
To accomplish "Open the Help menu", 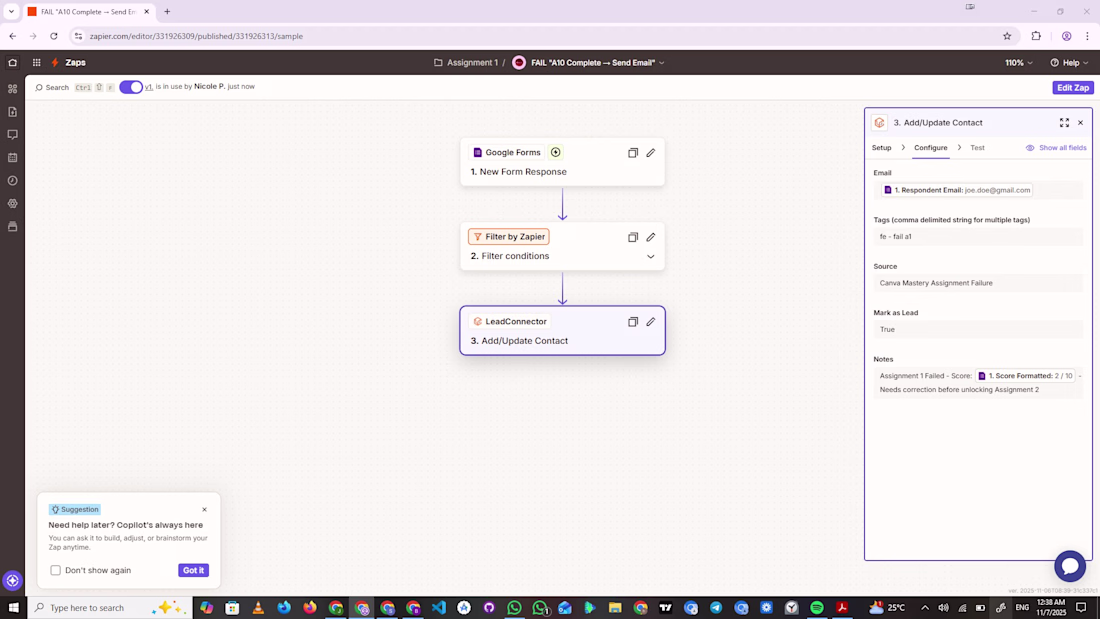I will coord(1069,62).
